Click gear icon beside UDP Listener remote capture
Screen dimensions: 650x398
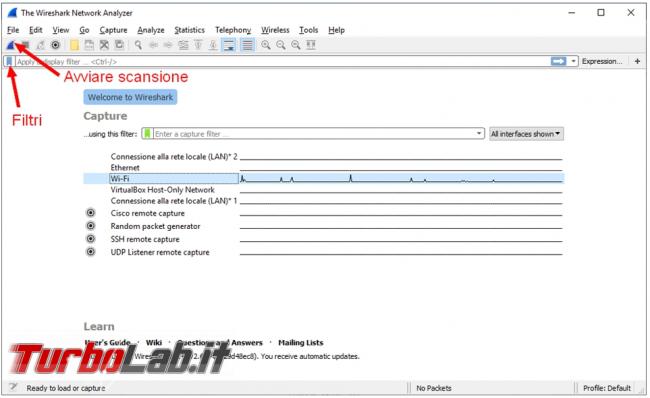coord(90,252)
